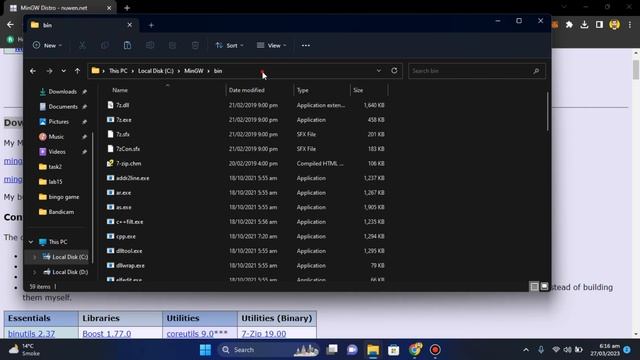Refresh the bin folder
Screen dimensions: 640x360
394,71
